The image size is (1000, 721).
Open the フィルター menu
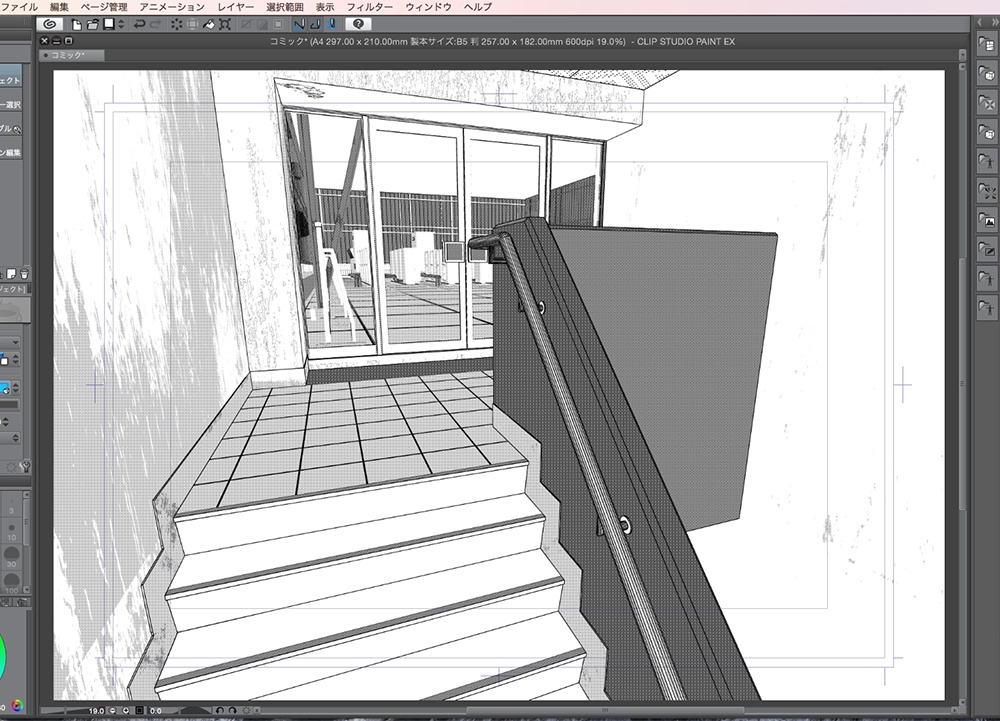371,6
